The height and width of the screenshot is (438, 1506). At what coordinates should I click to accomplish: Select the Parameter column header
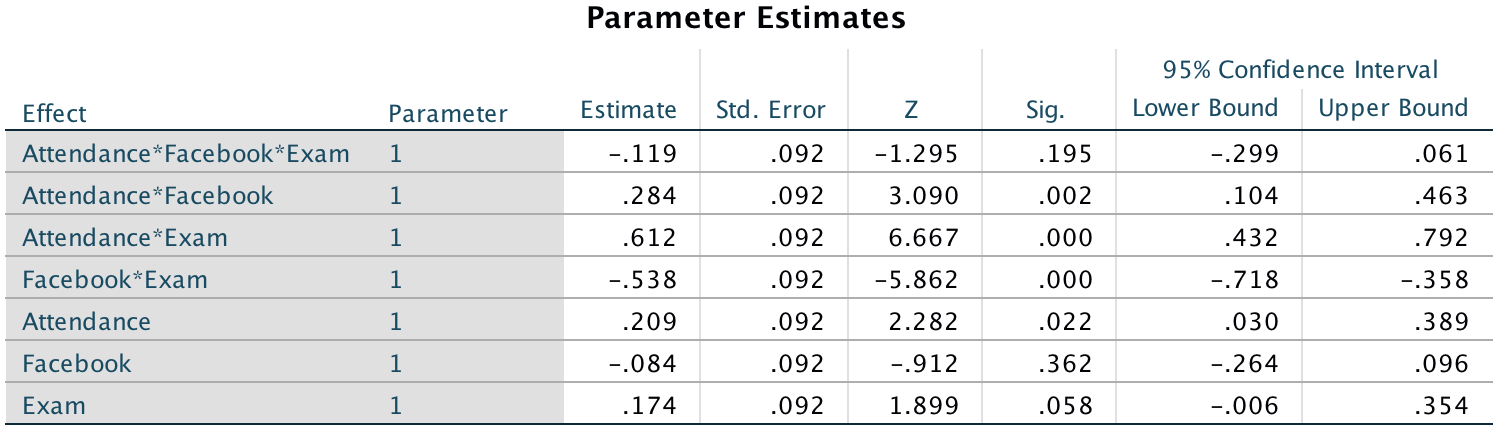447,113
